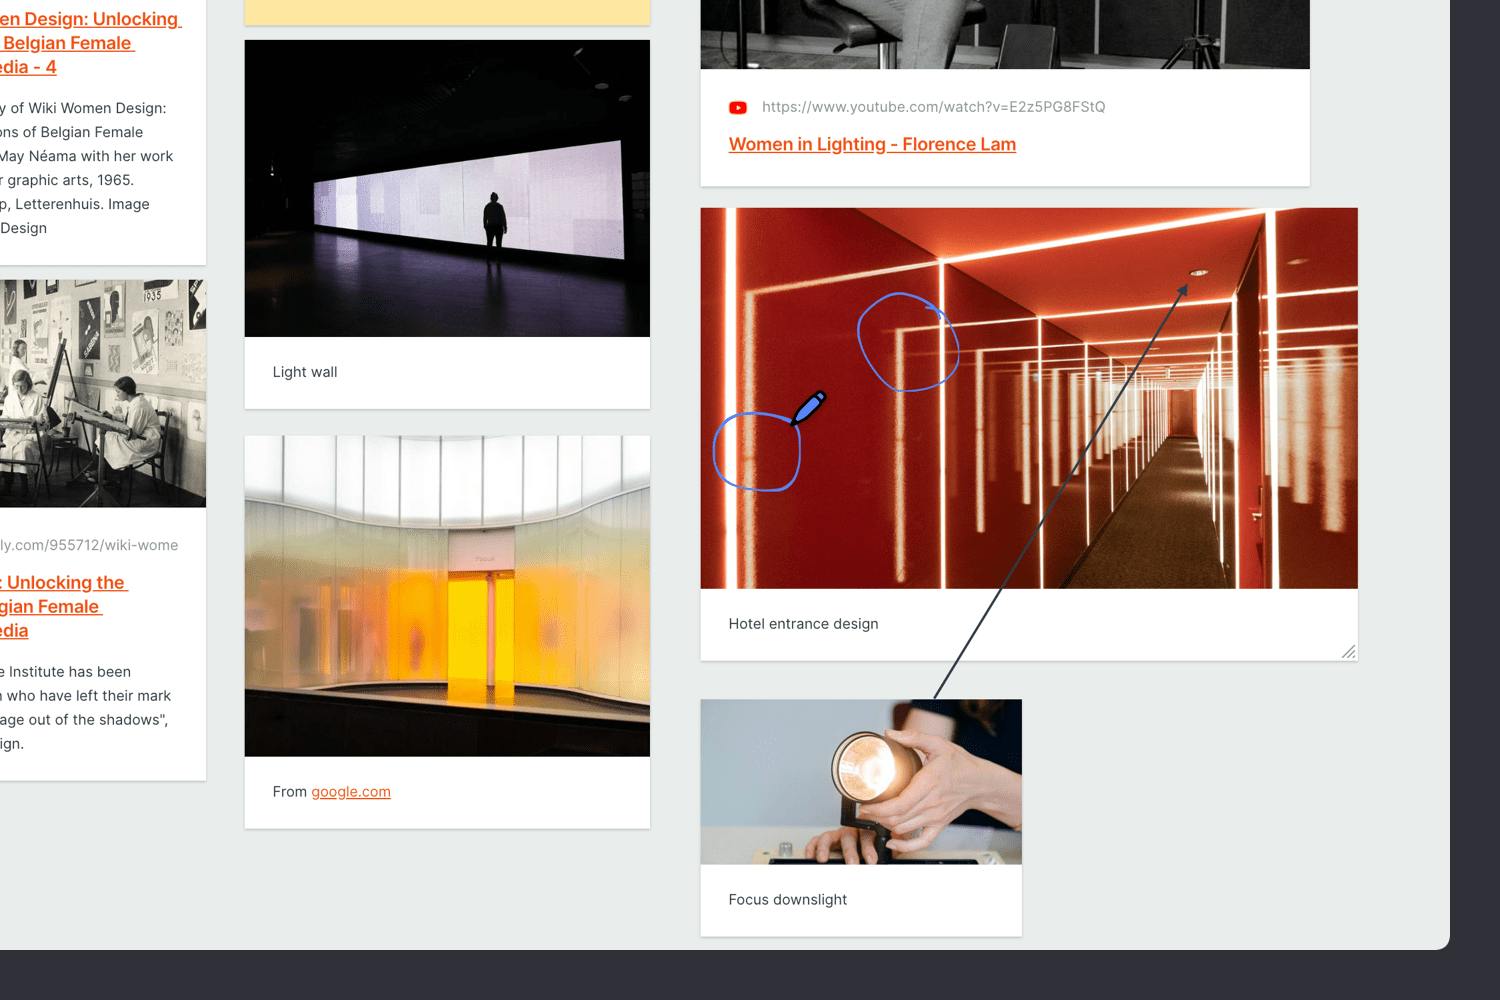Screen dimensions: 1500x1000
Task: Edit the "Focus downlight" caption
Action: pos(787,900)
